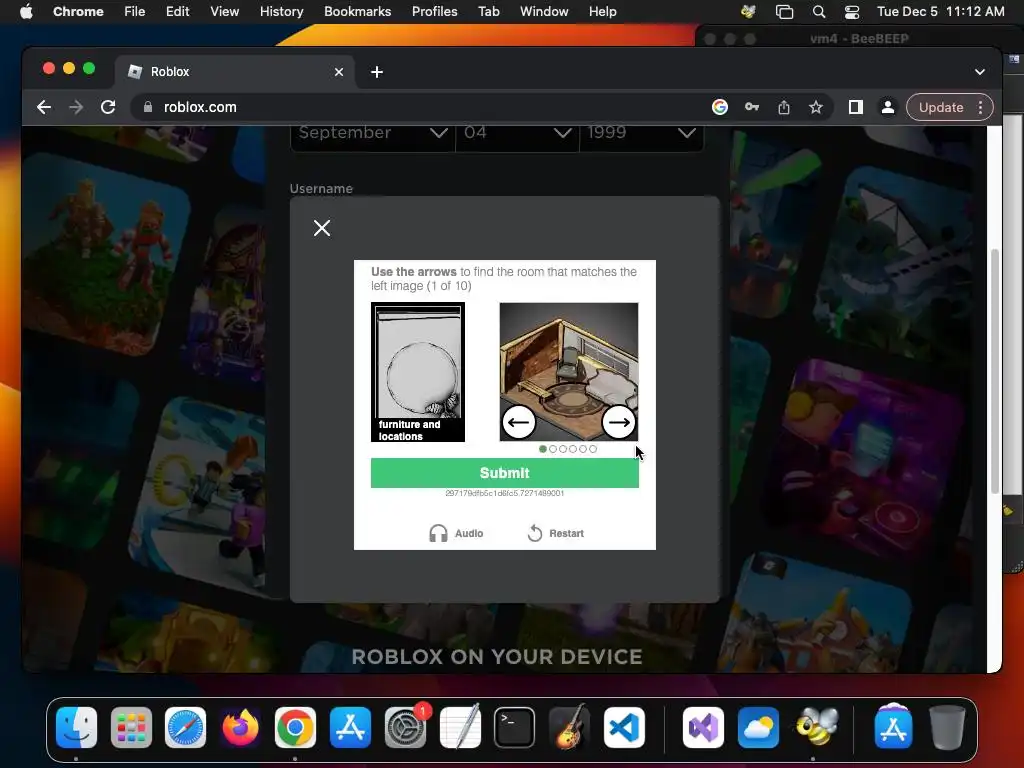Image resolution: width=1024 pixels, height=768 pixels.
Task: Open the saved passwords key icon
Action: [752, 107]
